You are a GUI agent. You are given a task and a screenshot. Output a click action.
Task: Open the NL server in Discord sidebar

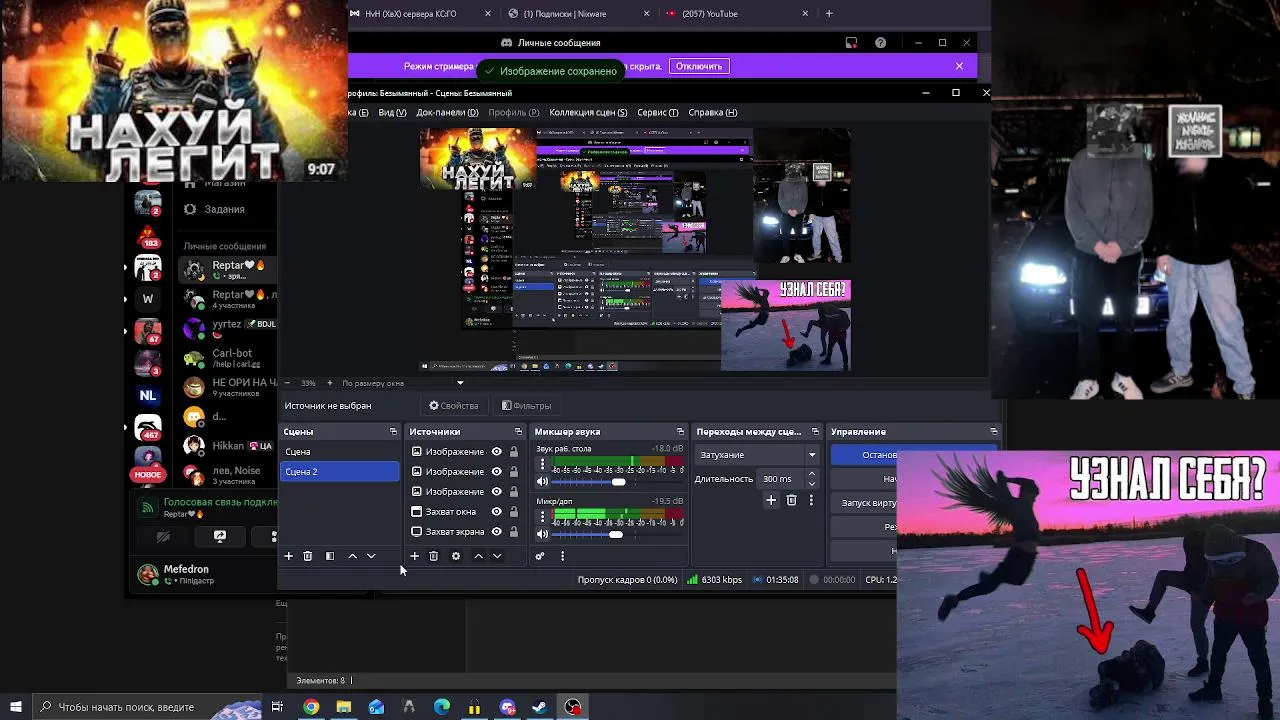click(148, 396)
